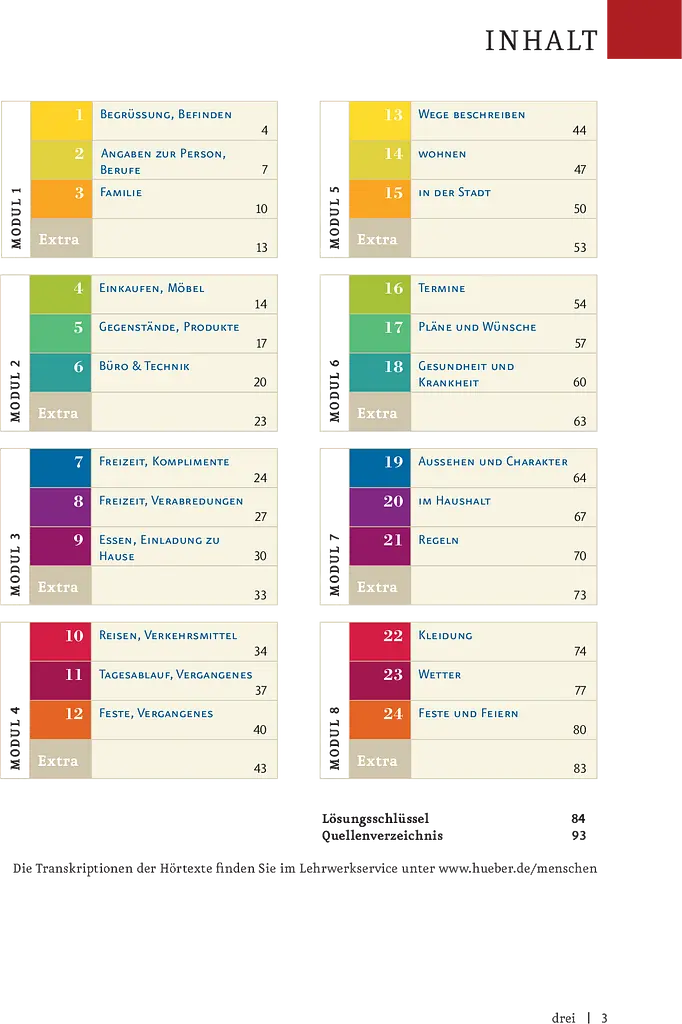The height and width of the screenshot is (1024, 682).
Task: Open the chapter "Aussehen und Charakter"
Action: pyautogui.click(x=493, y=461)
